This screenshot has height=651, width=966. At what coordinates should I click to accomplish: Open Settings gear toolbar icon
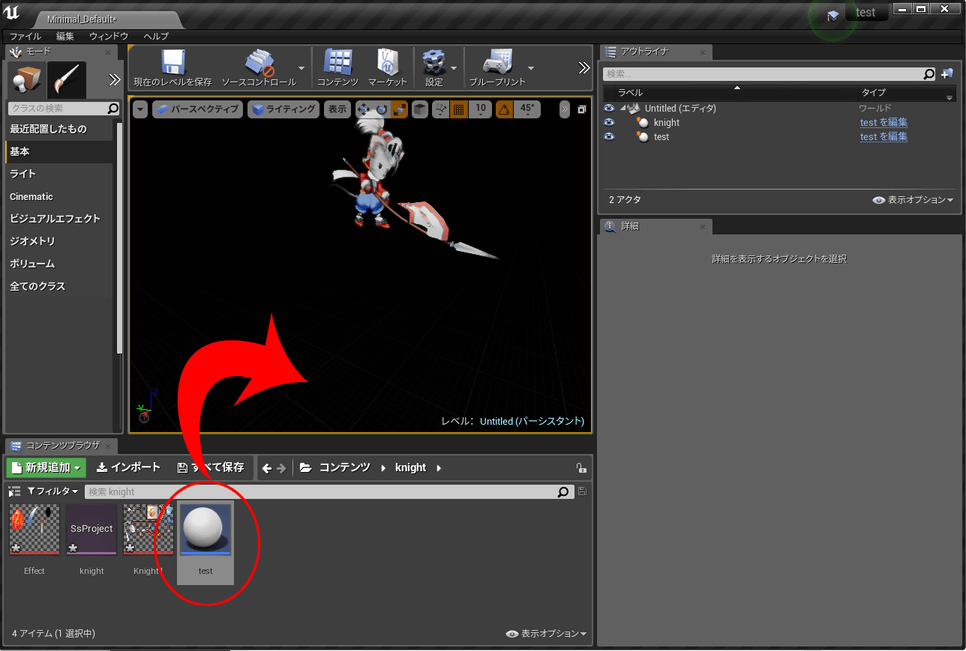(434, 62)
